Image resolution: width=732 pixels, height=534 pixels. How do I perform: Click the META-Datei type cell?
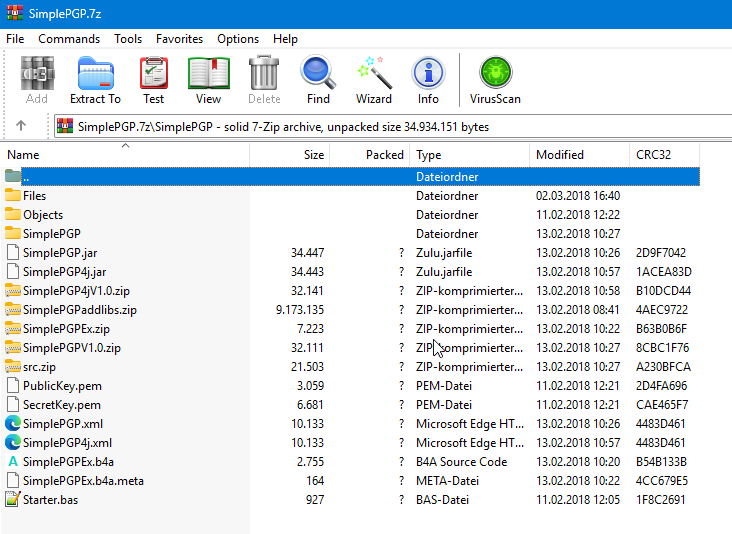447,481
